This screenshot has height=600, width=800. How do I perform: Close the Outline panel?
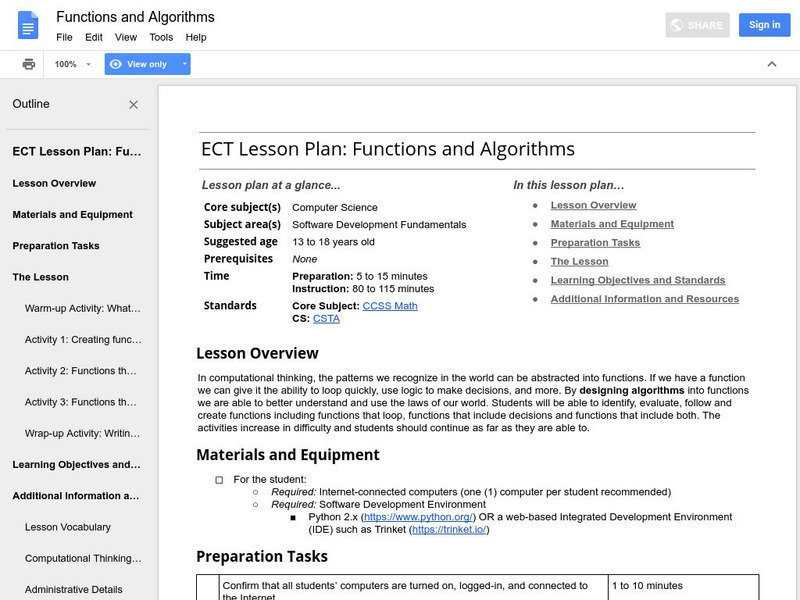pyautogui.click(x=134, y=104)
